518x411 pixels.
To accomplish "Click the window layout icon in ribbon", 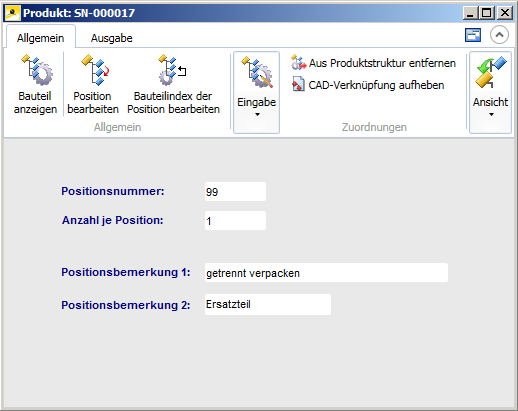I will coord(473,35).
